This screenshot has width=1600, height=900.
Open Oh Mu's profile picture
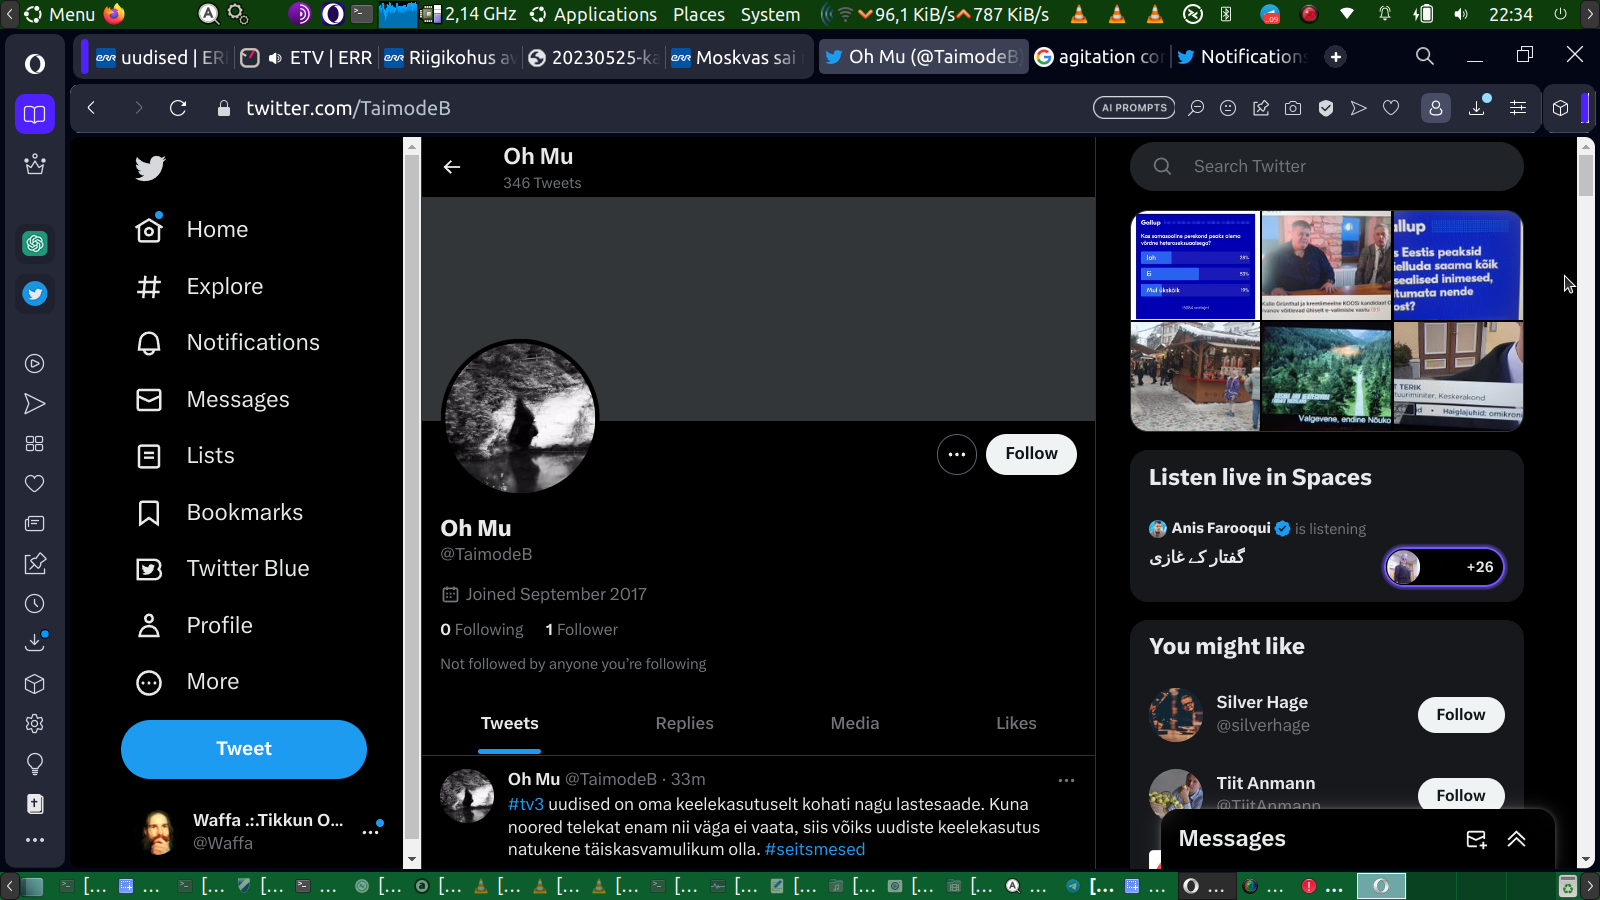[520, 418]
